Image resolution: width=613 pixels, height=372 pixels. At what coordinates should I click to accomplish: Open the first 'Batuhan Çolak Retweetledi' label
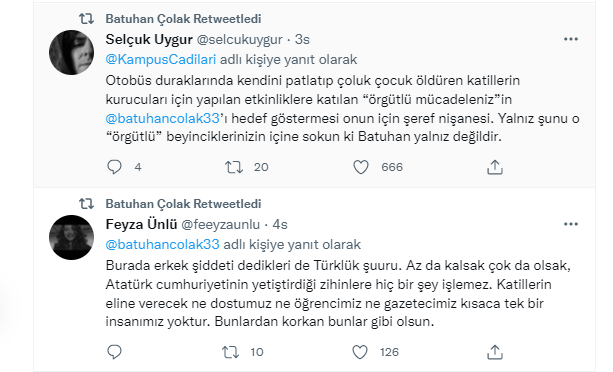[x=183, y=18]
